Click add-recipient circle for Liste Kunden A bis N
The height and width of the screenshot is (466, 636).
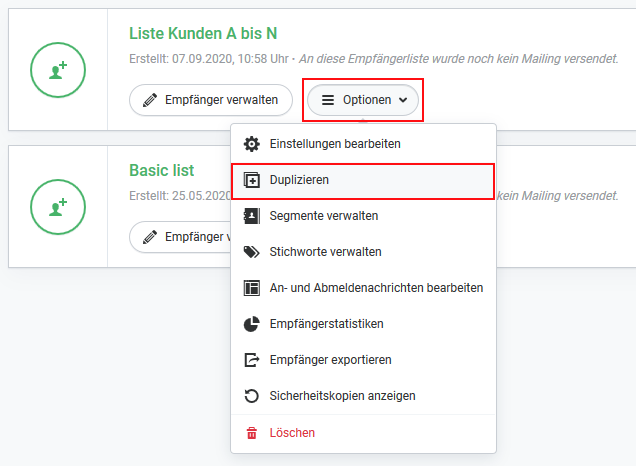[x=58, y=70]
